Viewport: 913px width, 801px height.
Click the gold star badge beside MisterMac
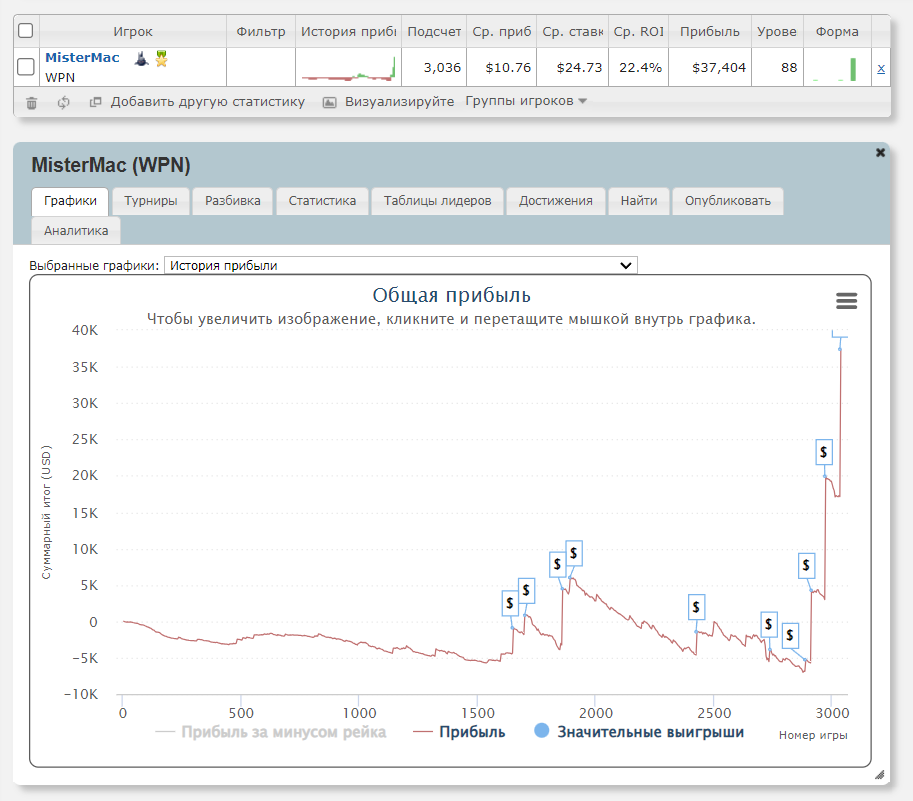click(x=160, y=59)
